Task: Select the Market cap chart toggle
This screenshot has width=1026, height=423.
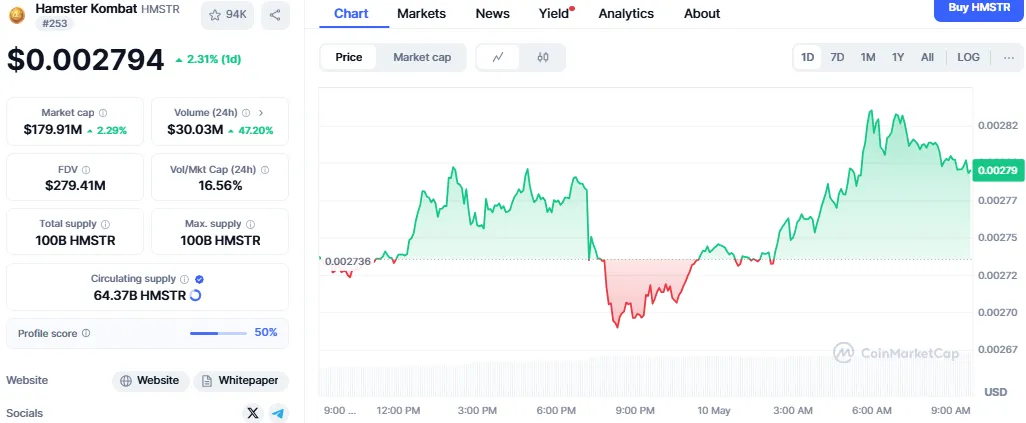Action: (422, 58)
